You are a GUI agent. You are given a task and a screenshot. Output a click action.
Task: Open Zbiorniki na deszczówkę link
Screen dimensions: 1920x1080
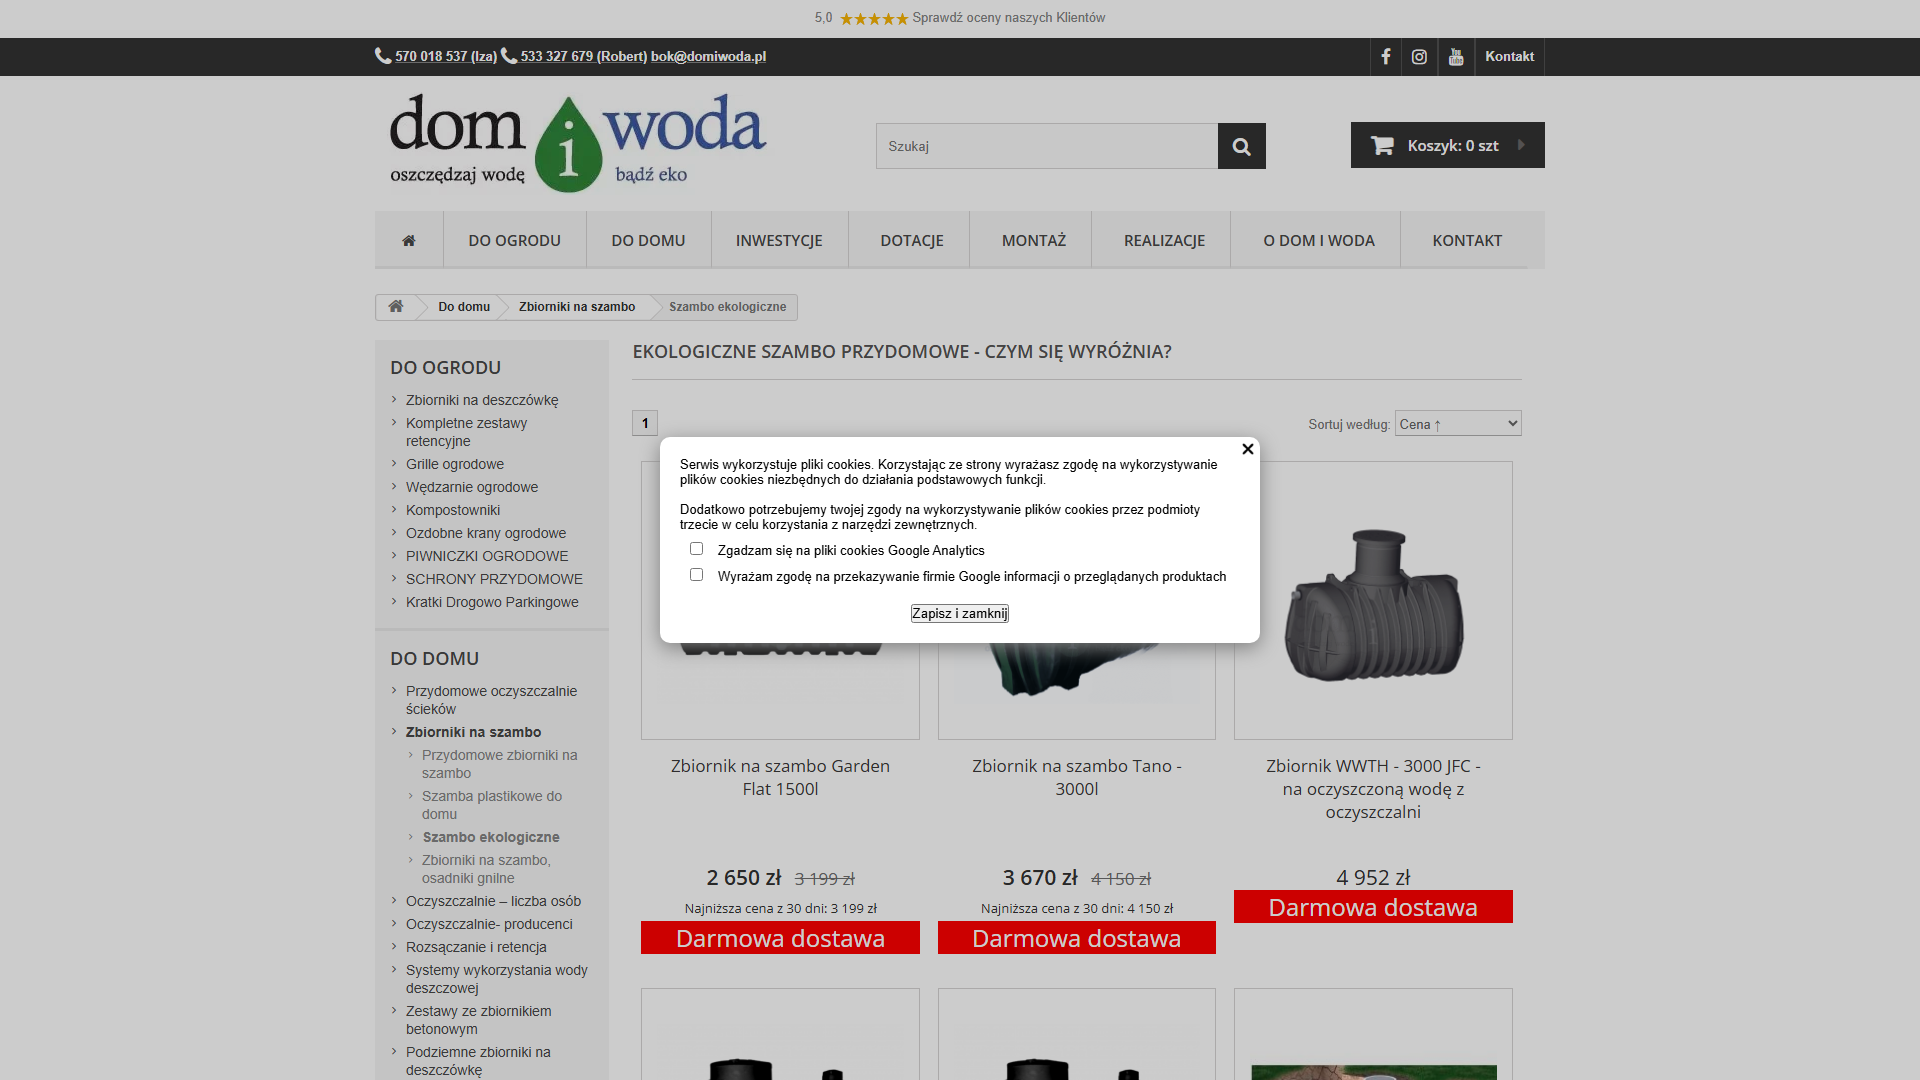click(482, 400)
